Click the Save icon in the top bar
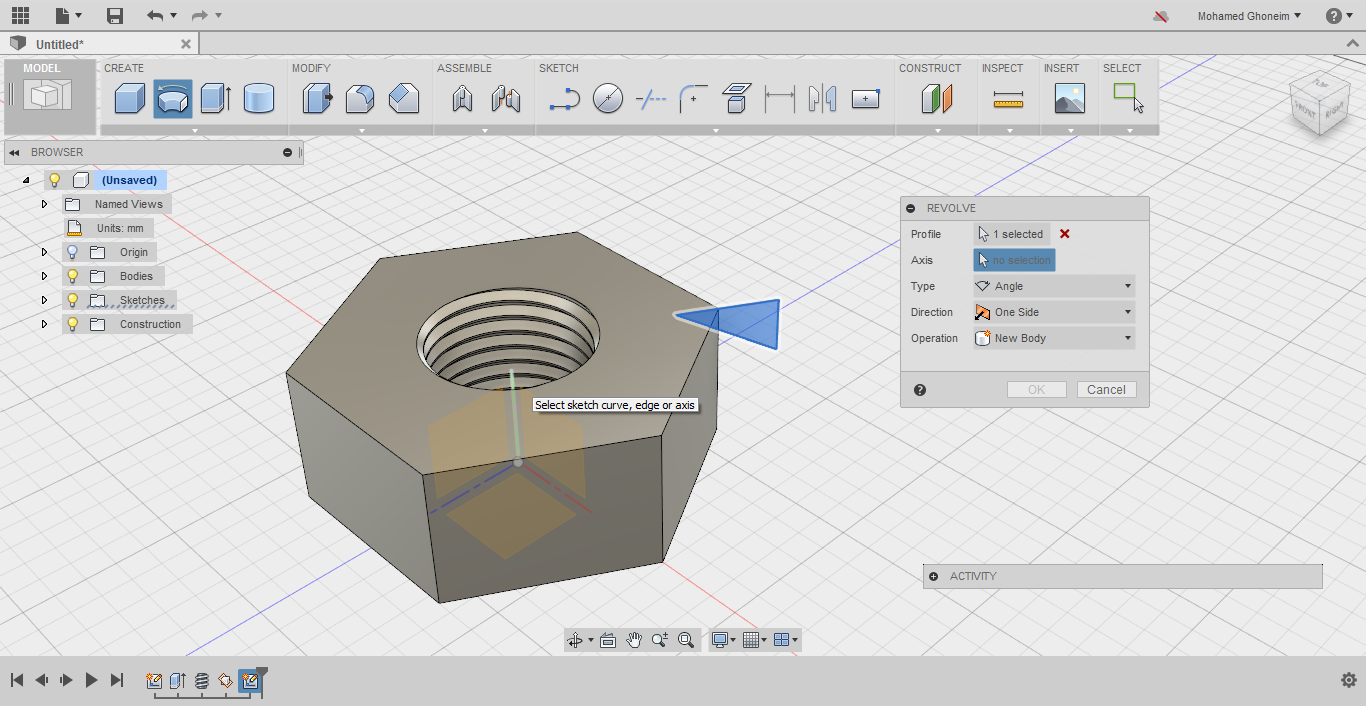Image resolution: width=1366 pixels, height=706 pixels. tap(115, 16)
